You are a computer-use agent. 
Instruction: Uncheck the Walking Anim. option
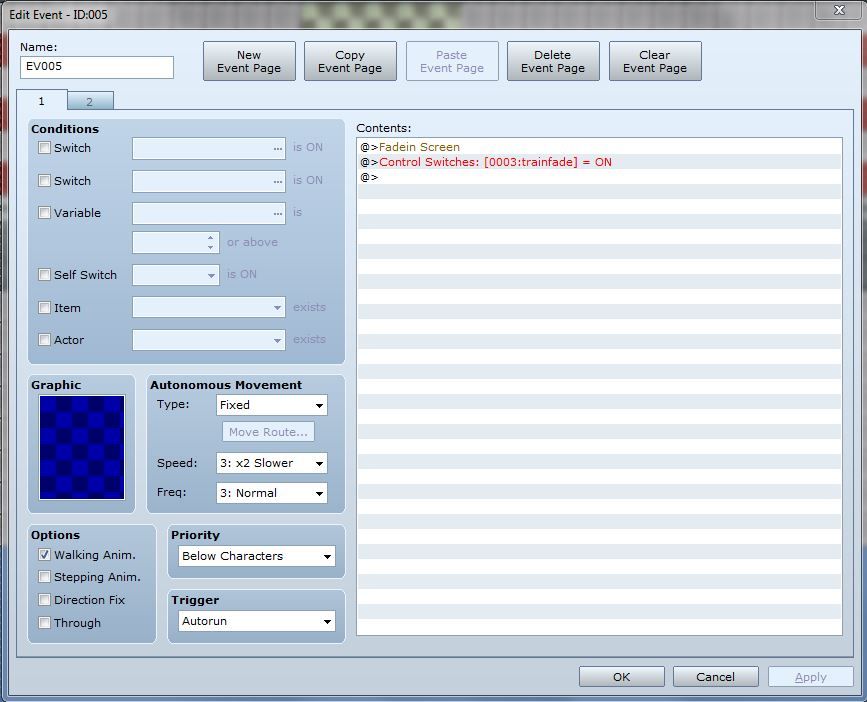tap(44, 555)
